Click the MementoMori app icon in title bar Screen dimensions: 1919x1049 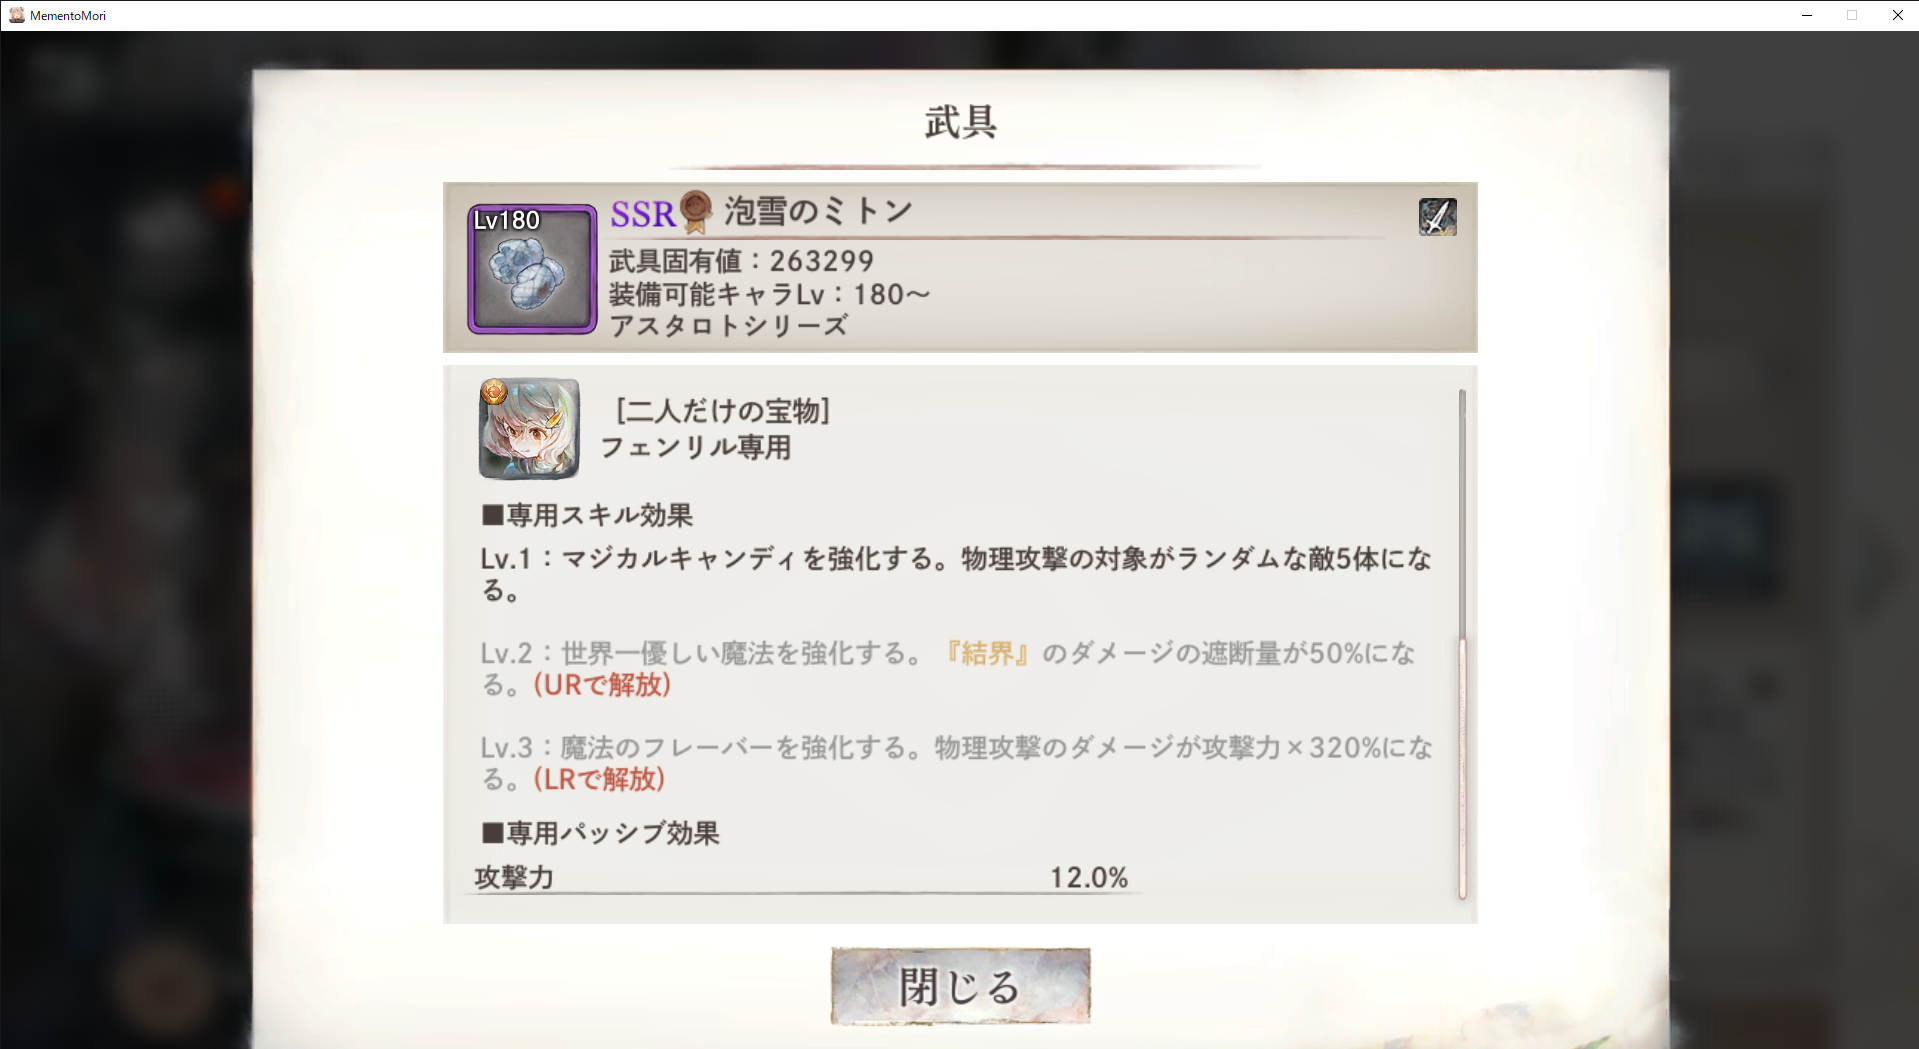pos(16,15)
